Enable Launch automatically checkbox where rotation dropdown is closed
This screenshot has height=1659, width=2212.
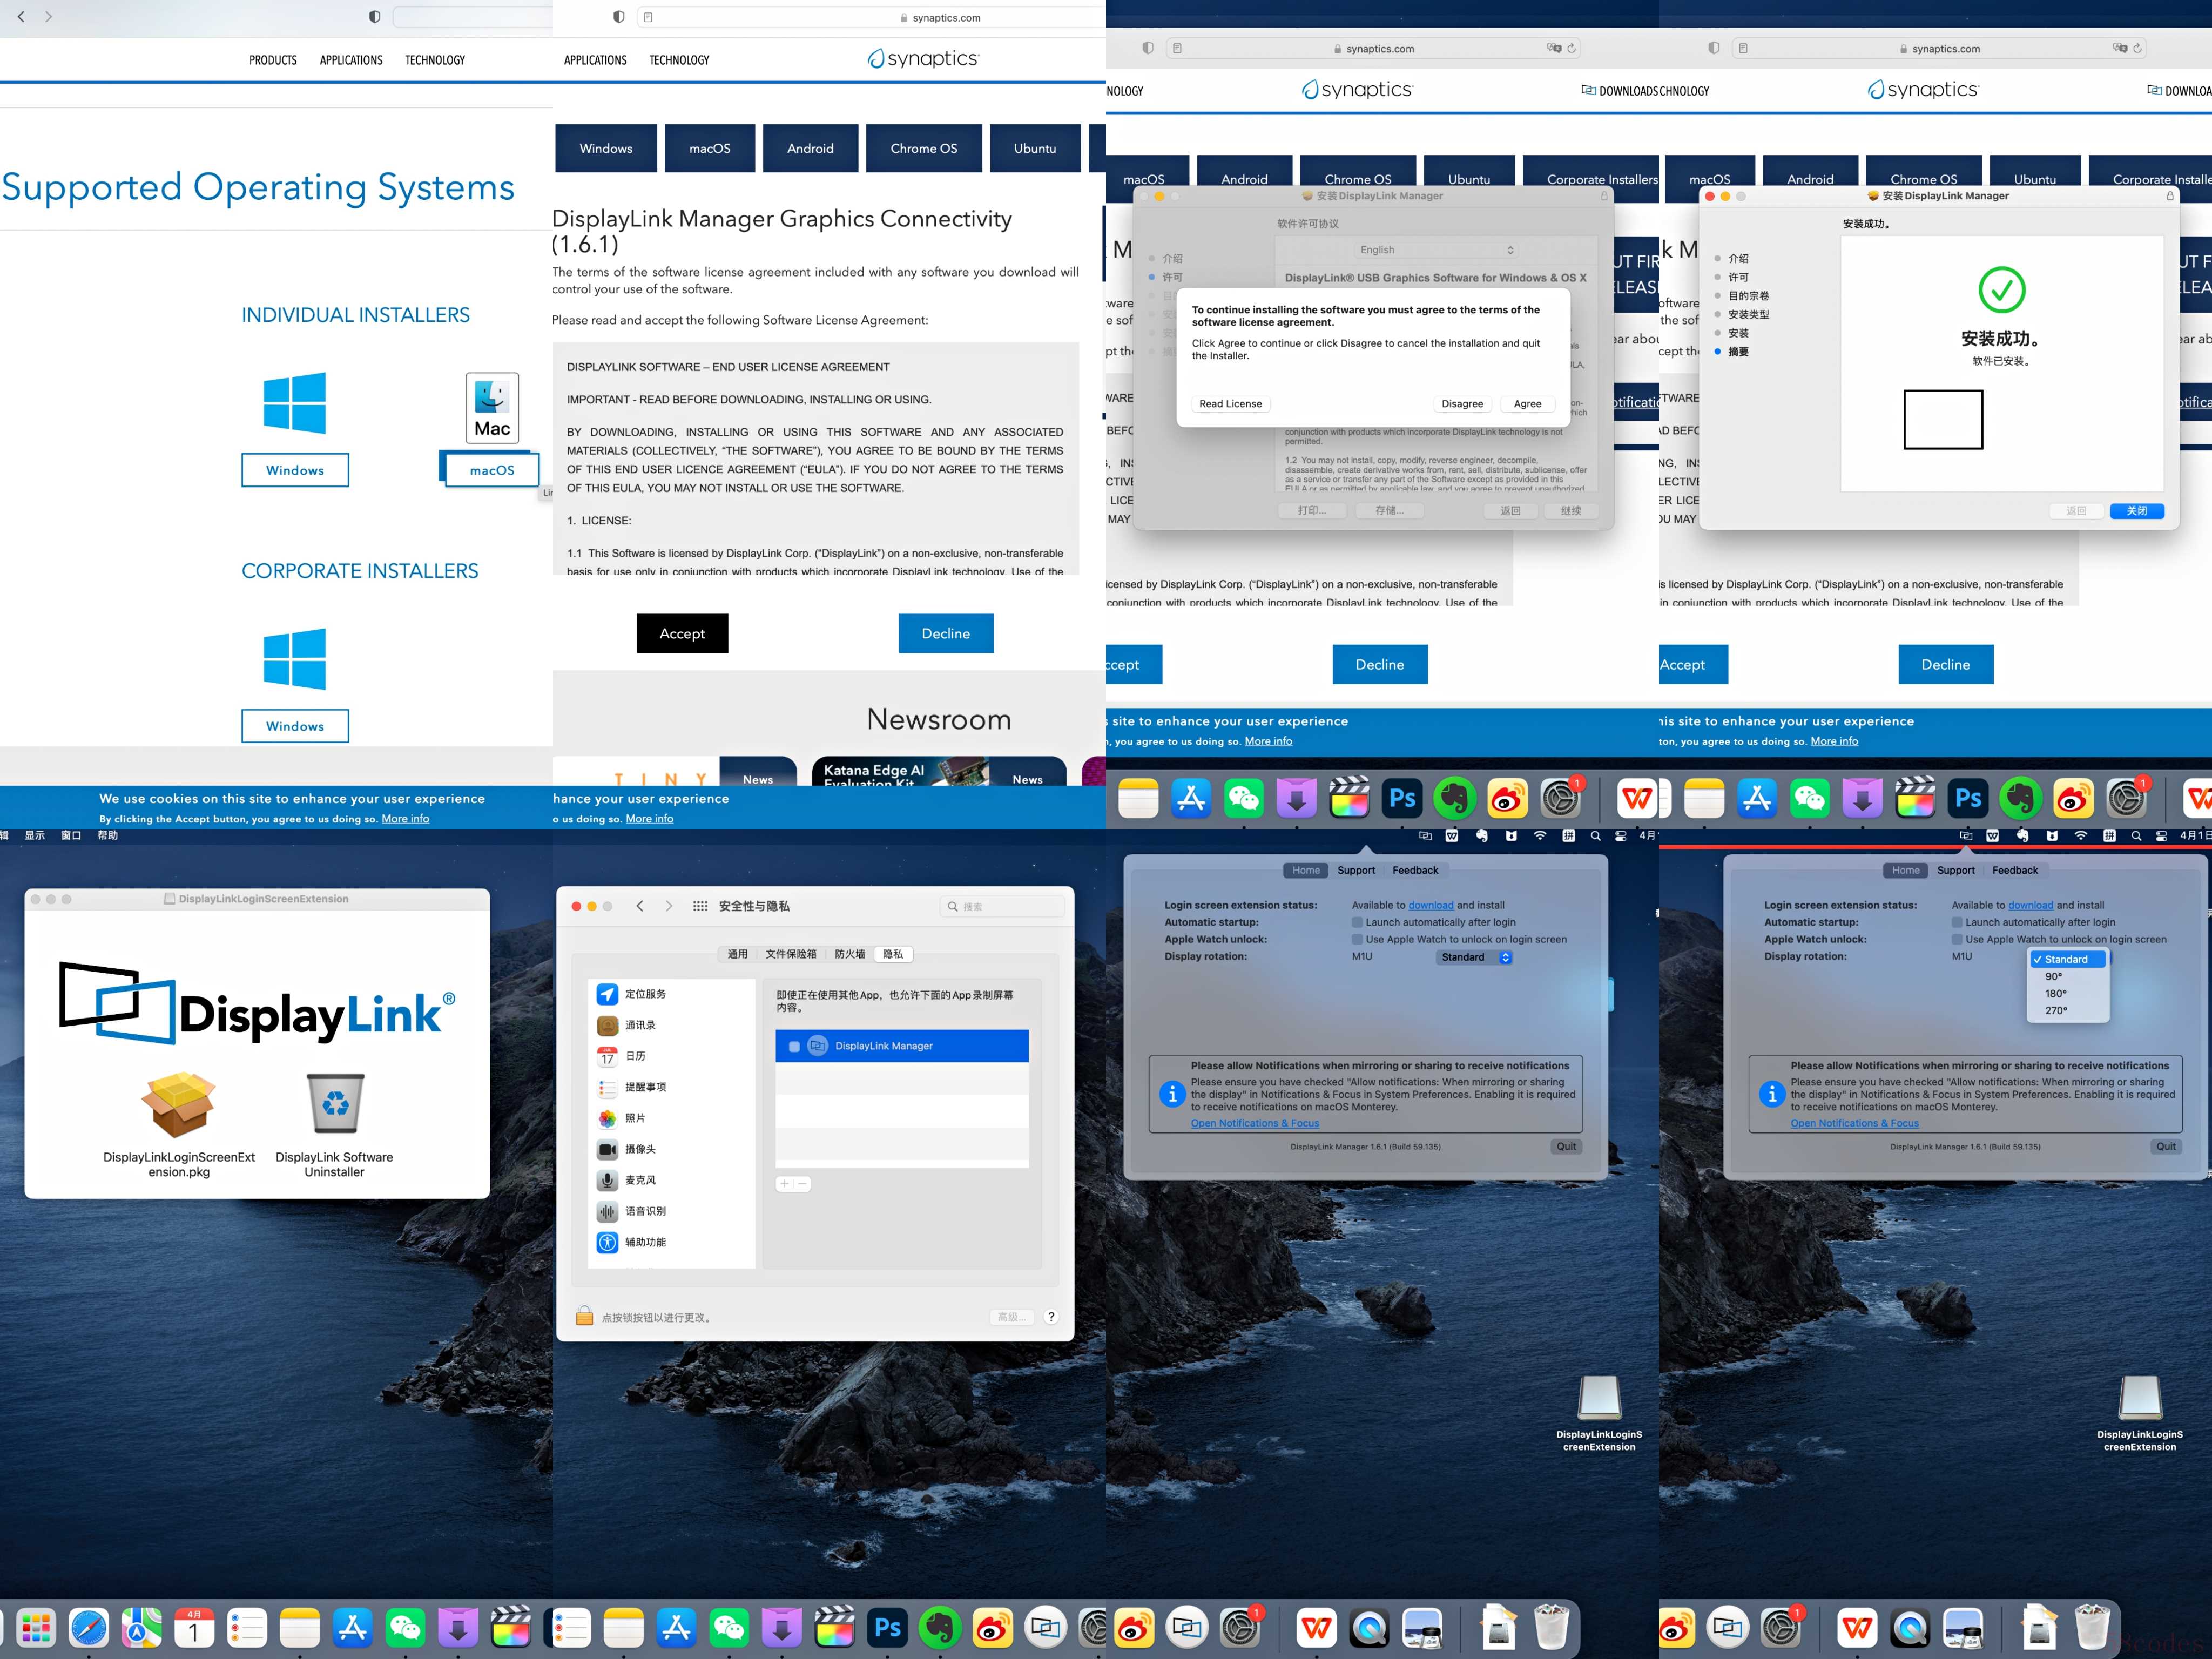coord(1357,922)
